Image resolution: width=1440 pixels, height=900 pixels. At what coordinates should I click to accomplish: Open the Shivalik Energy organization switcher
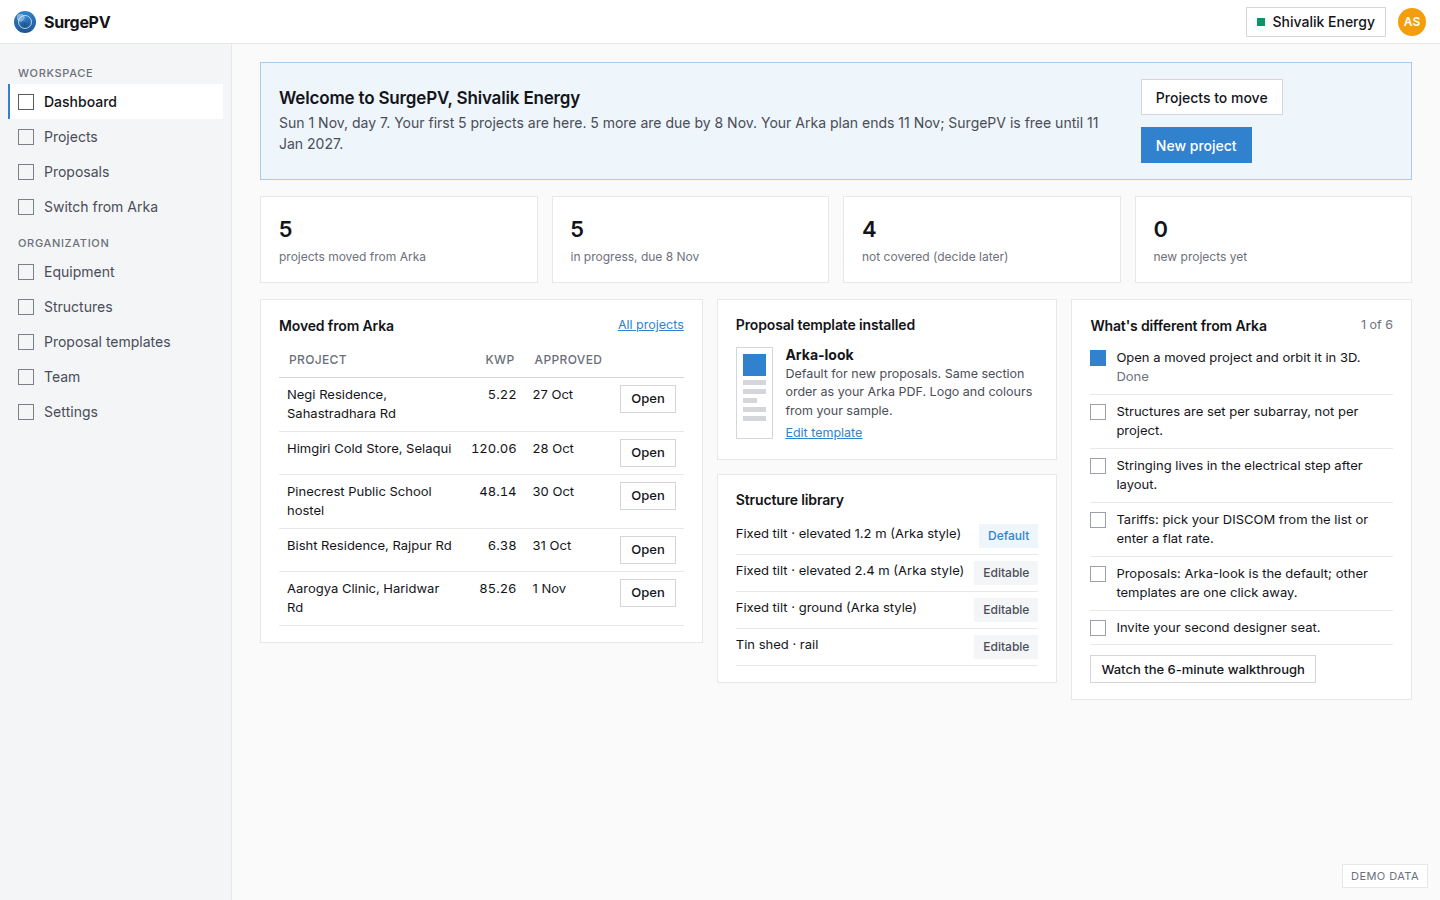(x=1315, y=22)
